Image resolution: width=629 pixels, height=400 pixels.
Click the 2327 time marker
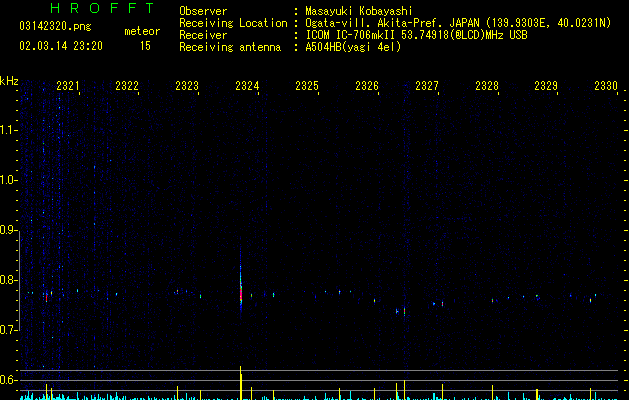coord(427,86)
